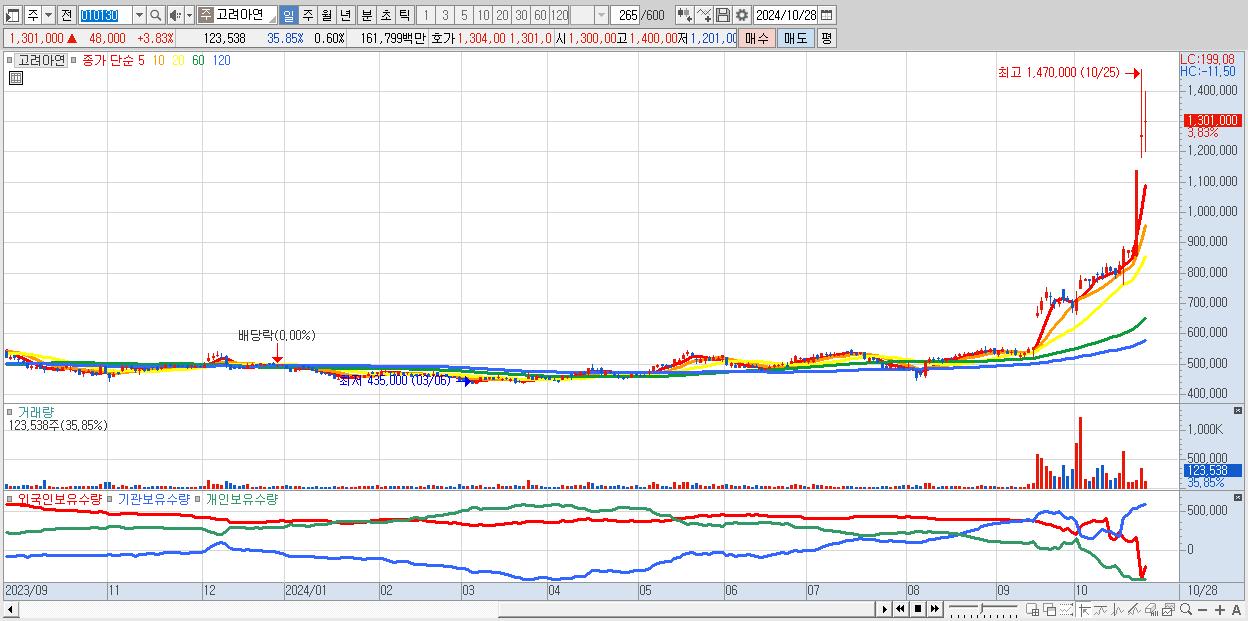The height and width of the screenshot is (621, 1248).
Task: Click the play button in bottom toolbar
Action: coord(885,609)
